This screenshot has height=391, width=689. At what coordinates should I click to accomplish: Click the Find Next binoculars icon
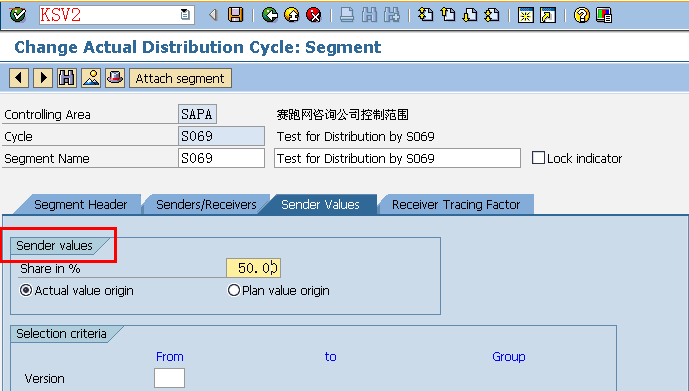pyautogui.click(x=392, y=15)
